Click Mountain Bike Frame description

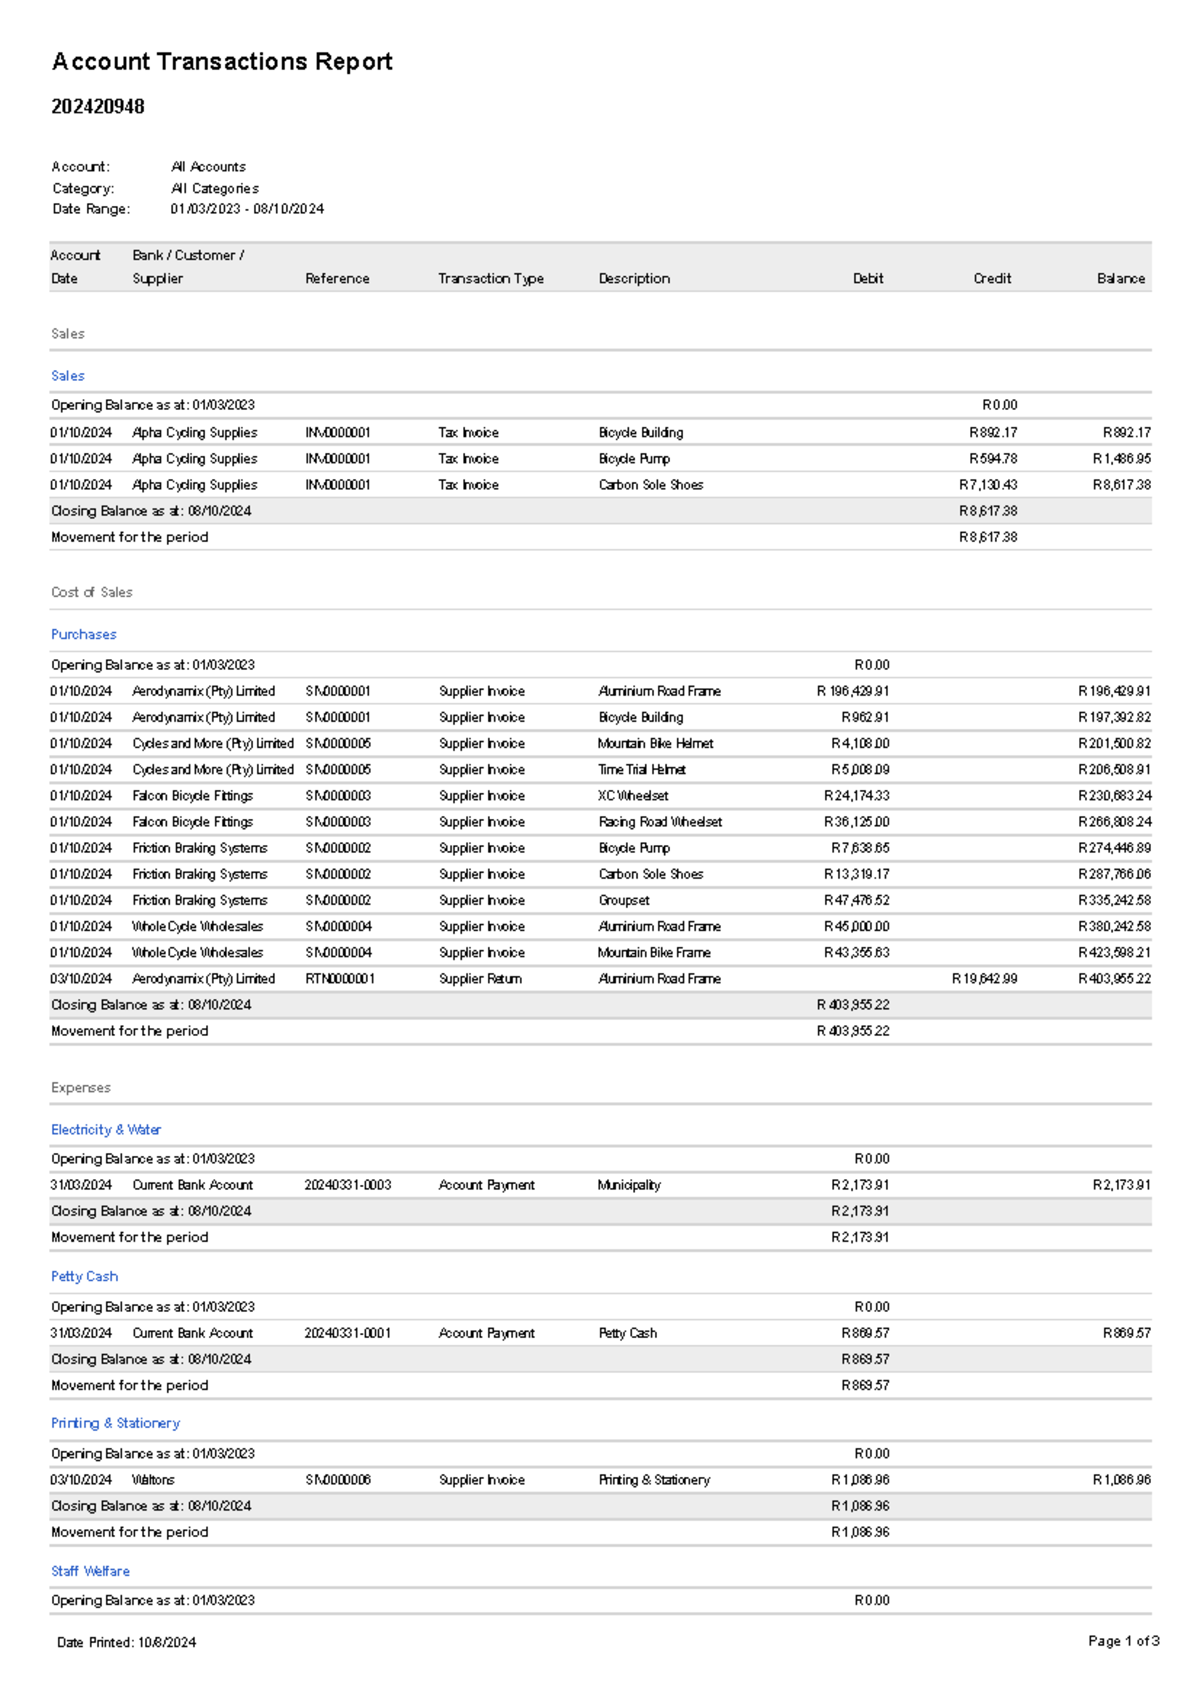click(x=654, y=953)
